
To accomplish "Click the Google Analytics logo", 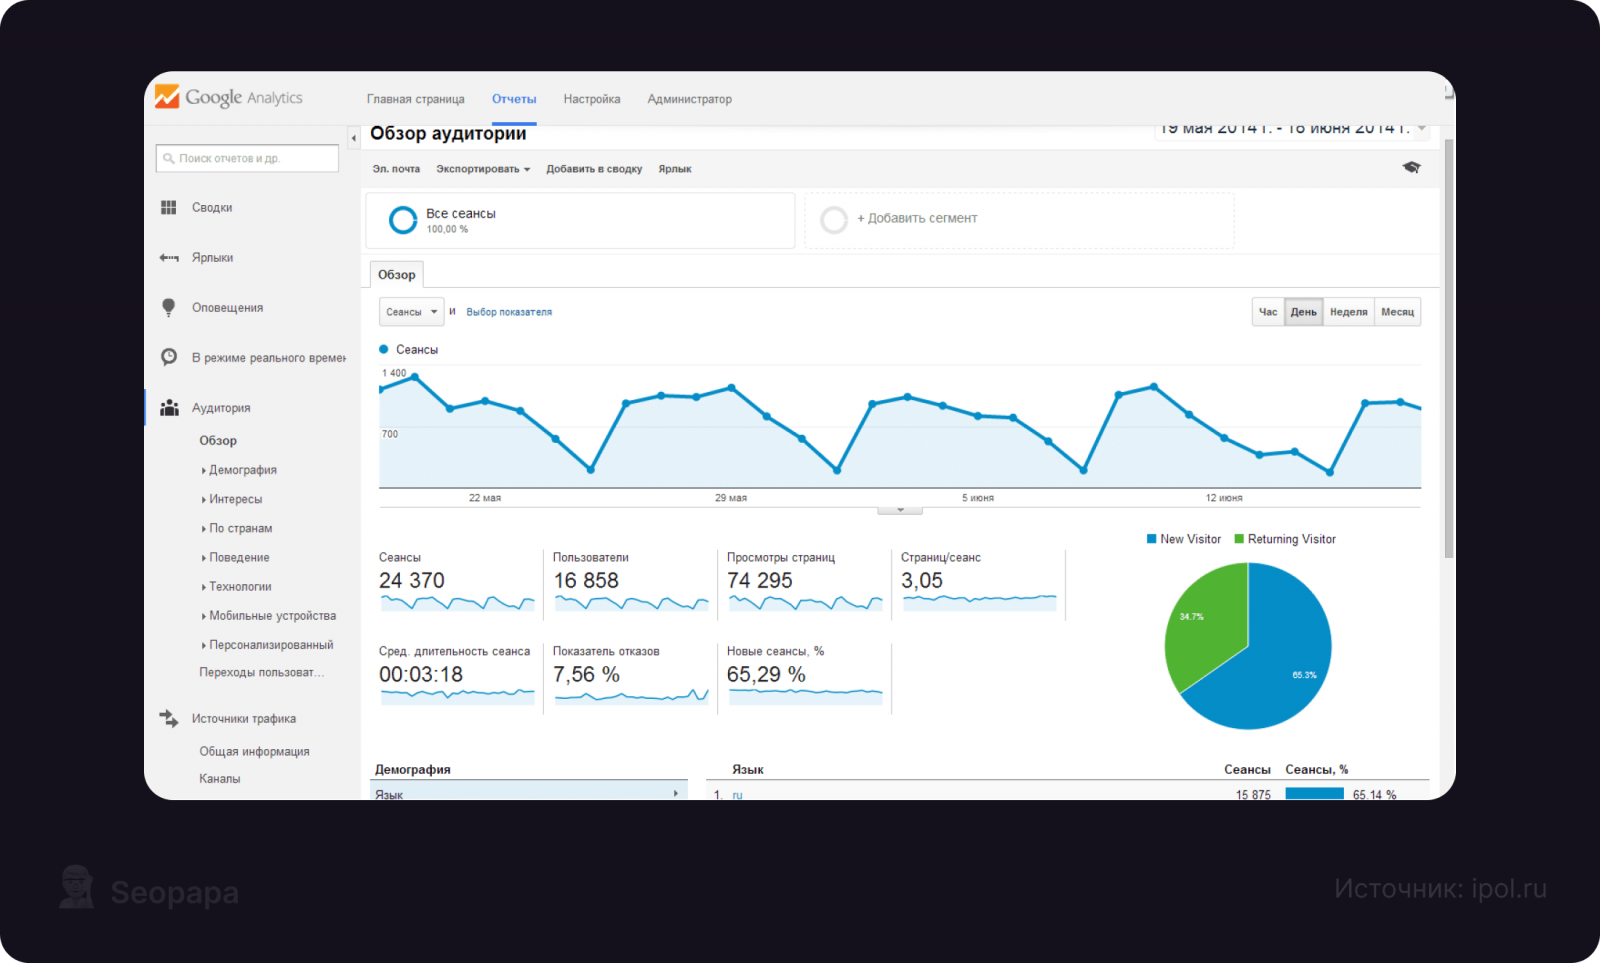I will pyautogui.click(x=229, y=97).
